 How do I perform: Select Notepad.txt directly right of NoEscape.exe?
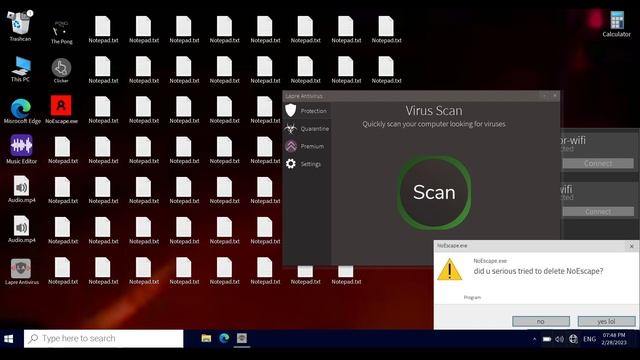pos(103,110)
